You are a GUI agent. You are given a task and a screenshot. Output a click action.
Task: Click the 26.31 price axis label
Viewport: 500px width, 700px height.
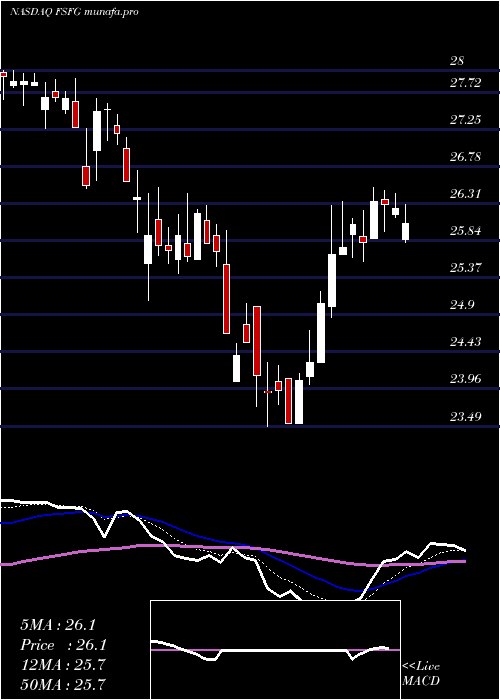tap(465, 194)
